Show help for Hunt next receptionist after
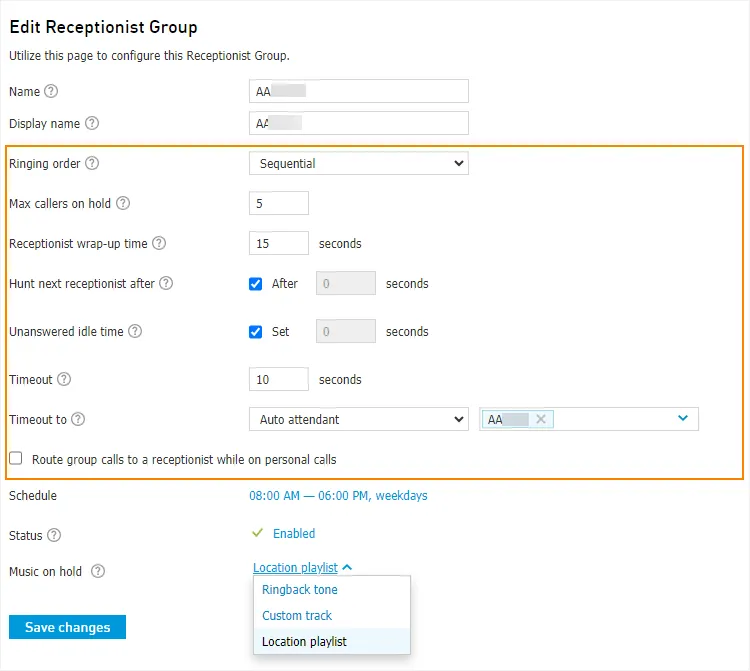750x671 pixels. pos(166,283)
